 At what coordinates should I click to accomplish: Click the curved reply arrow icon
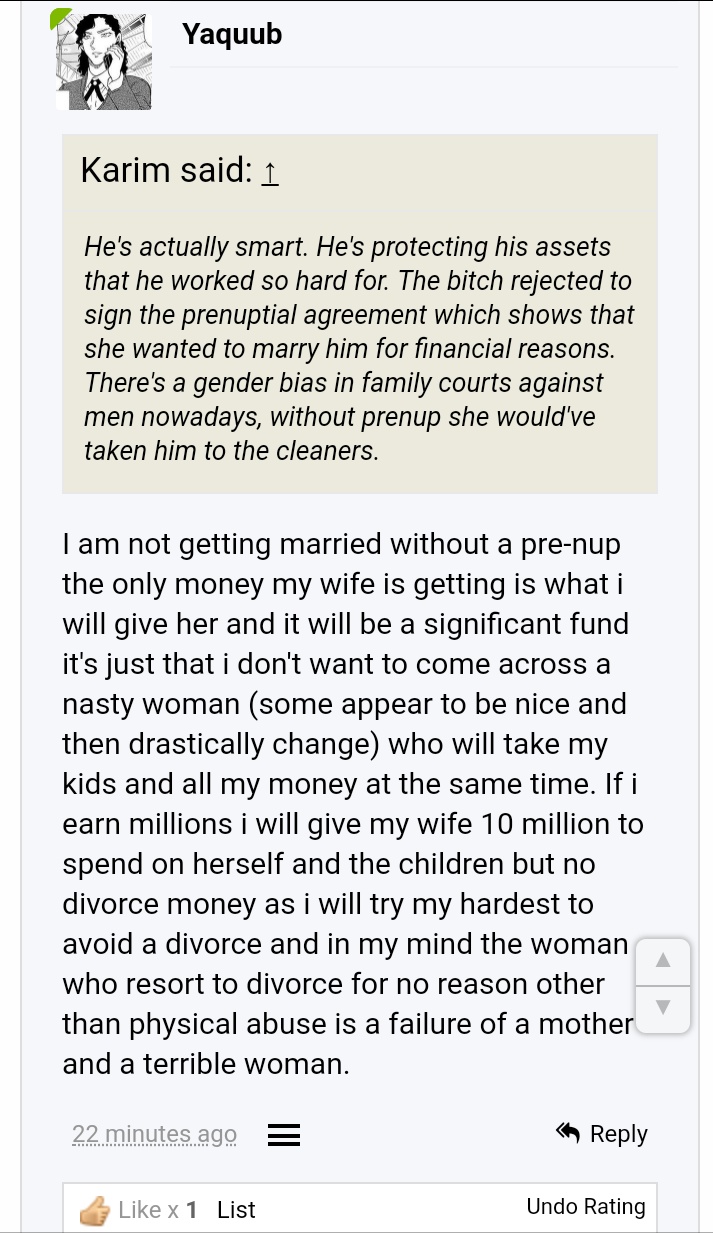568,1133
